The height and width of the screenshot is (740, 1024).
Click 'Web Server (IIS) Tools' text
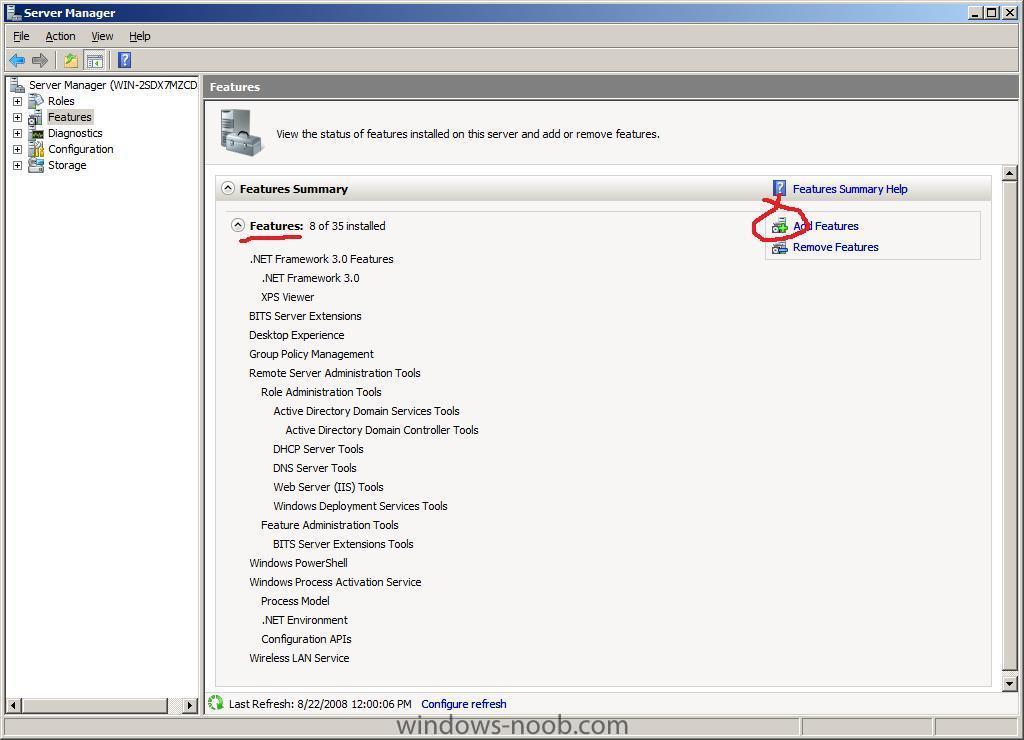click(328, 487)
